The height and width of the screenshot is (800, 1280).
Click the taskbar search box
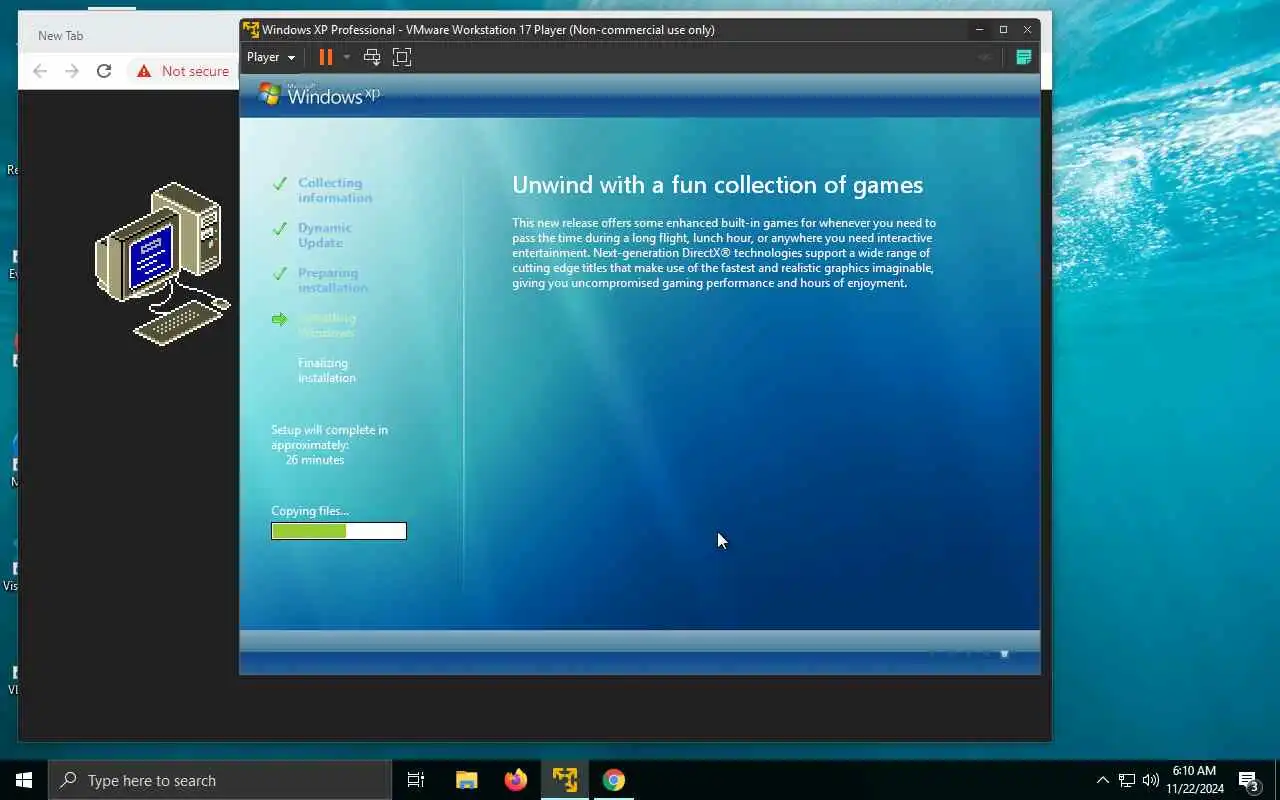click(x=220, y=780)
